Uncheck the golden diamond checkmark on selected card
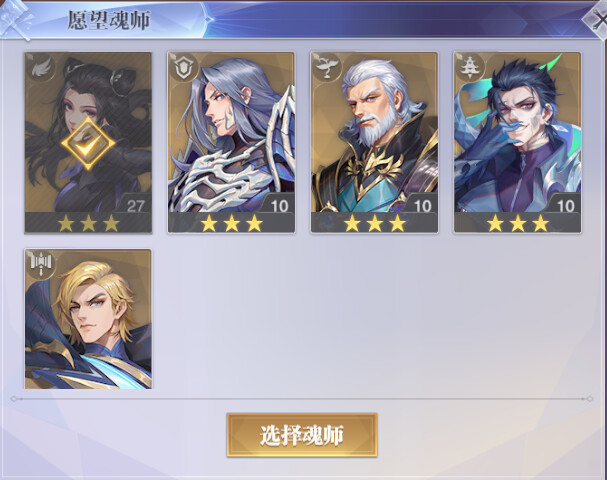 88,143
